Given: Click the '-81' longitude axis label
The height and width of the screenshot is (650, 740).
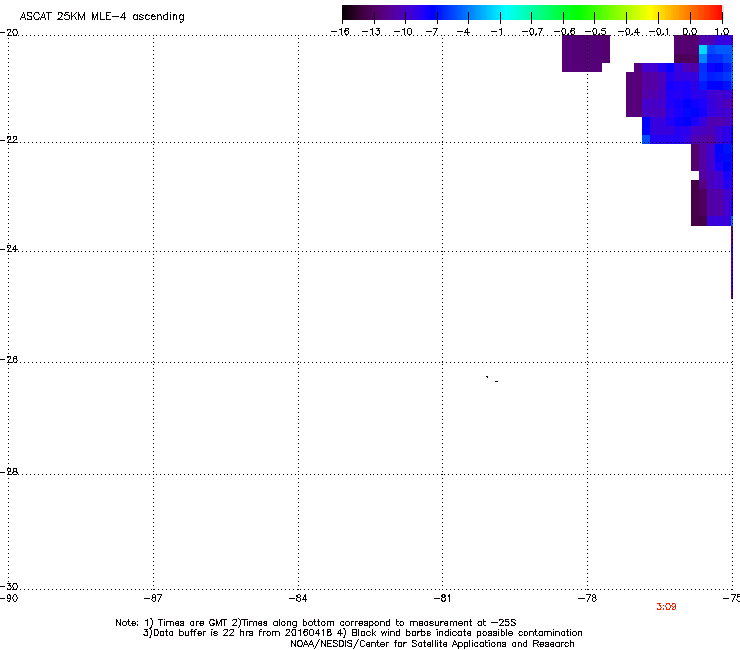Looking at the screenshot, I should 443,599.
